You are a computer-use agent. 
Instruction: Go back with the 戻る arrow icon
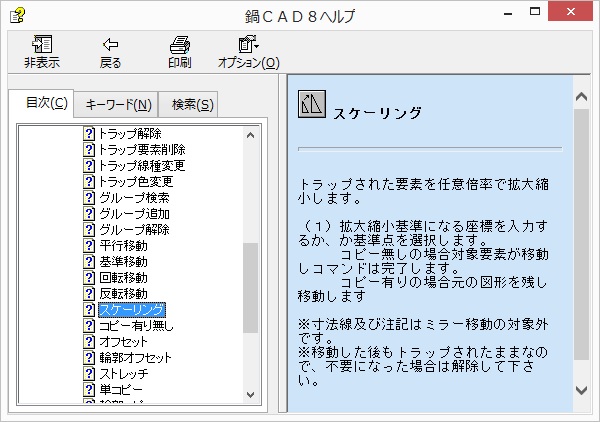click(x=111, y=45)
